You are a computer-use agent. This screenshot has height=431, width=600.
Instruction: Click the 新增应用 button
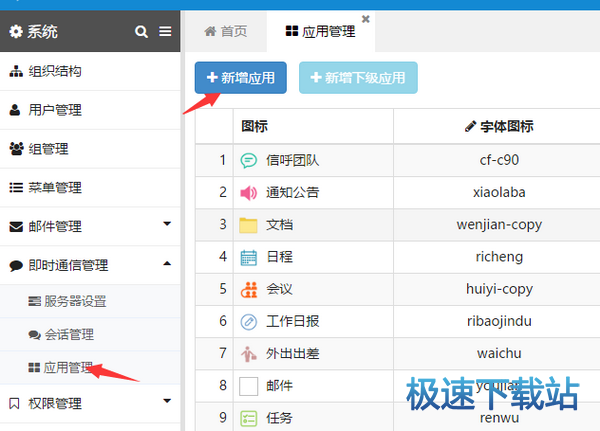(x=241, y=78)
